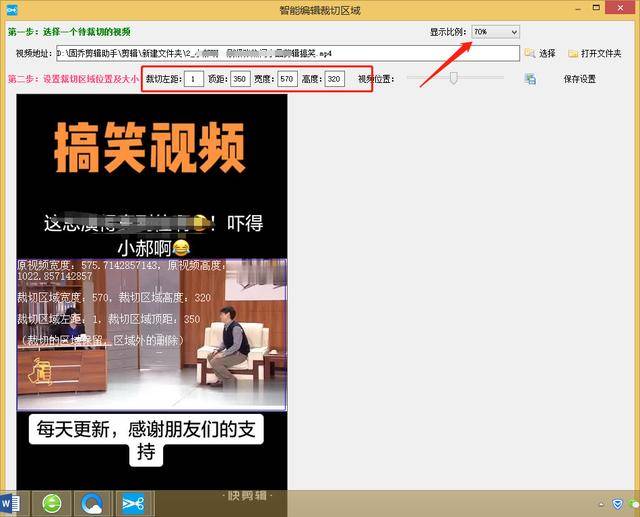Image resolution: width=640 pixels, height=517 pixels.
Task: Click the blue shield tray icon
Action: click(617, 504)
